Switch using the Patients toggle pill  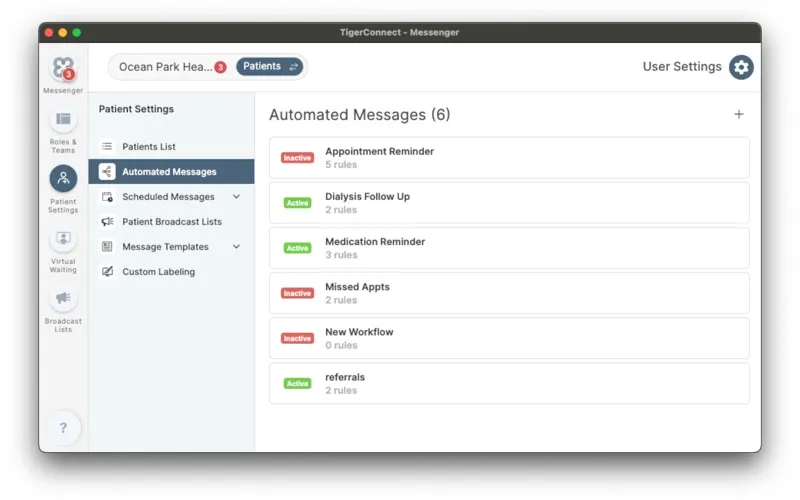click(x=269, y=67)
